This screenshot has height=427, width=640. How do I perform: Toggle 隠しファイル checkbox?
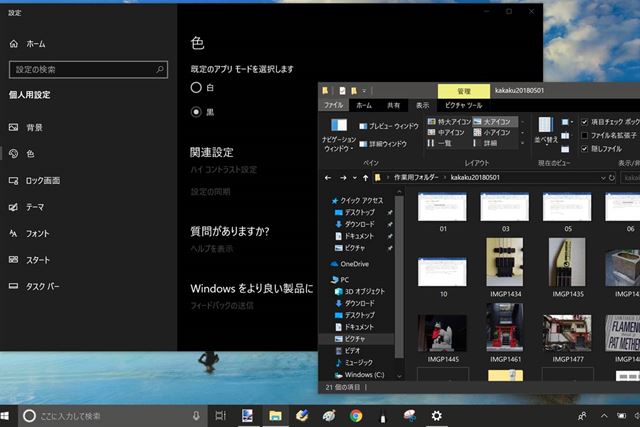pyautogui.click(x=584, y=149)
